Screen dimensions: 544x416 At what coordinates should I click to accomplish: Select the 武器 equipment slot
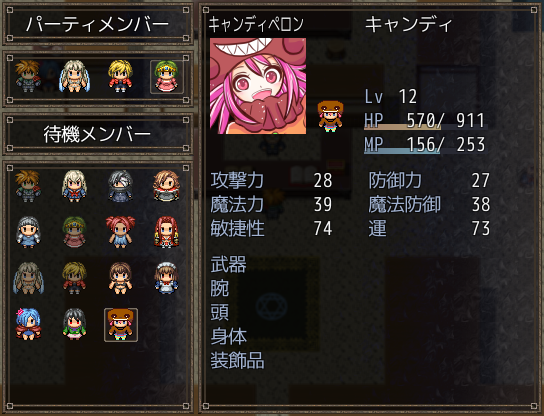[x=229, y=264]
